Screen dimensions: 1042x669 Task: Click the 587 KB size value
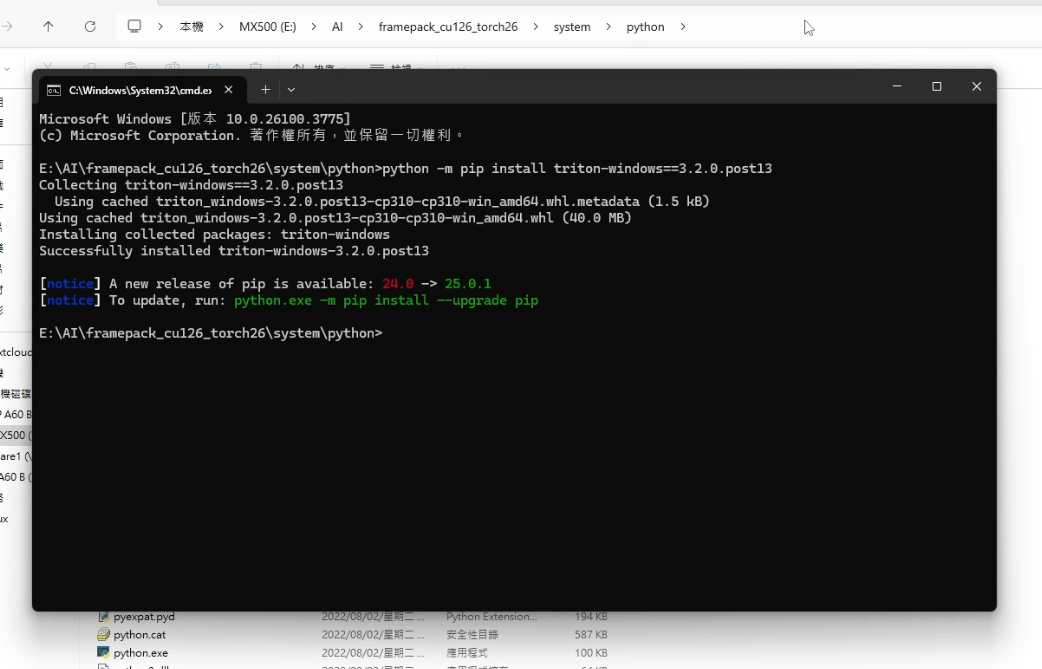[591, 634]
